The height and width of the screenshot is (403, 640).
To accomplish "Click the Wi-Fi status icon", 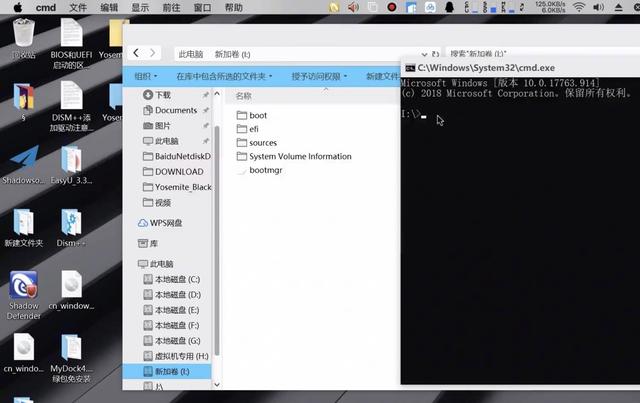I will (x=579, y=7).
